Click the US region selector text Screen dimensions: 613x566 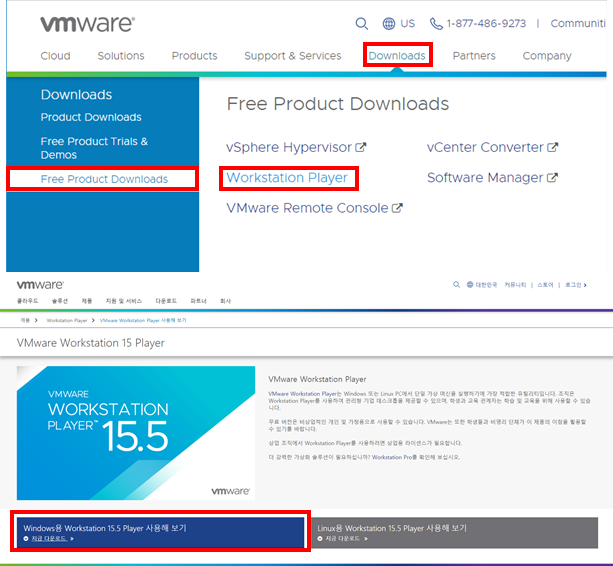407,23
